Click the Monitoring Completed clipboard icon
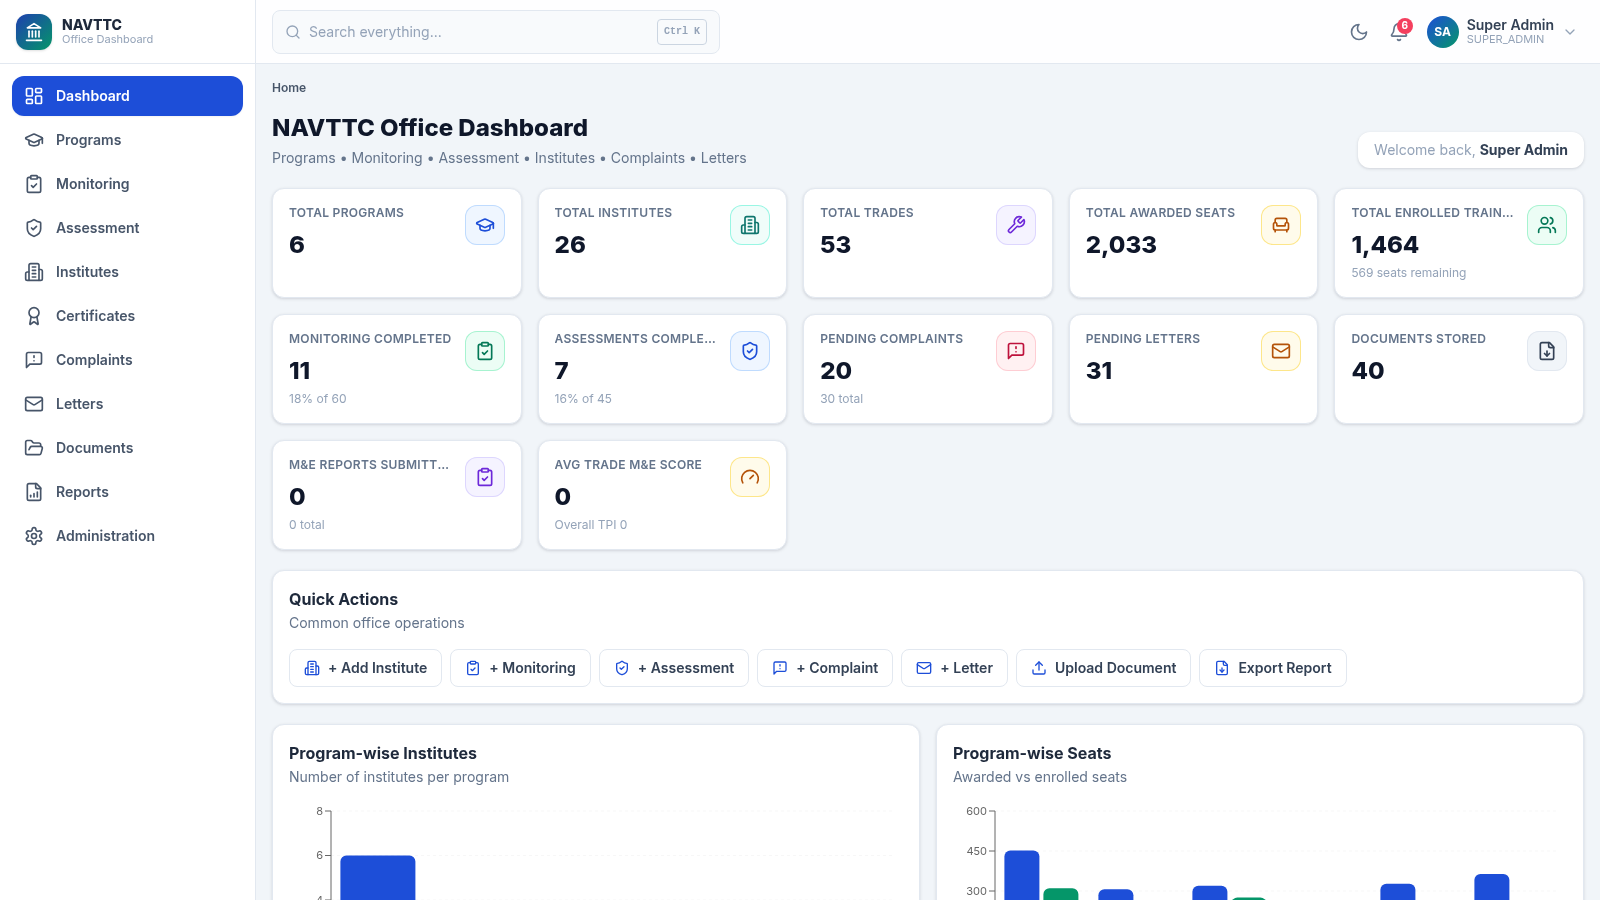The width and height of the screenshot is (1600, 900). [485, 351]
